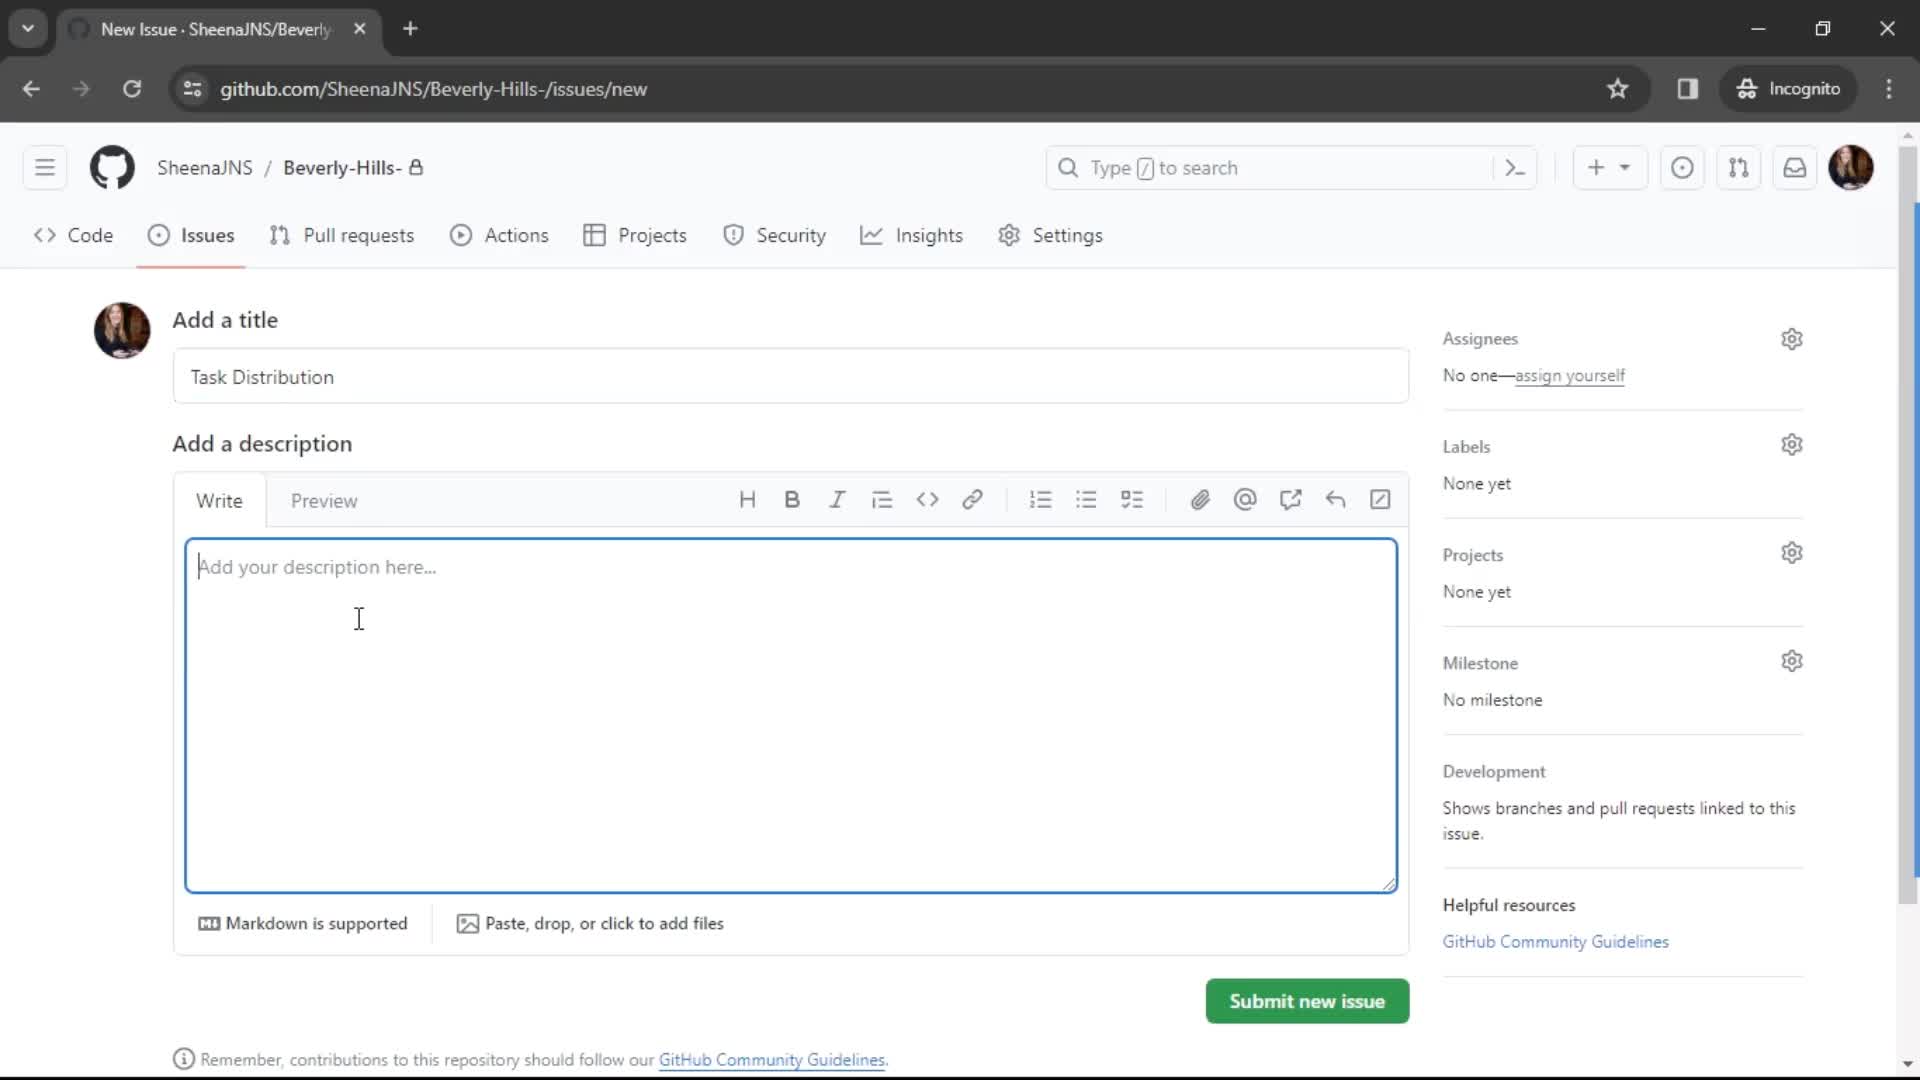Image resolution: width=1920 pixels, height=1080 pixels.
Task: Open the user profile avatar menu
Action: tap(1851, 168)
